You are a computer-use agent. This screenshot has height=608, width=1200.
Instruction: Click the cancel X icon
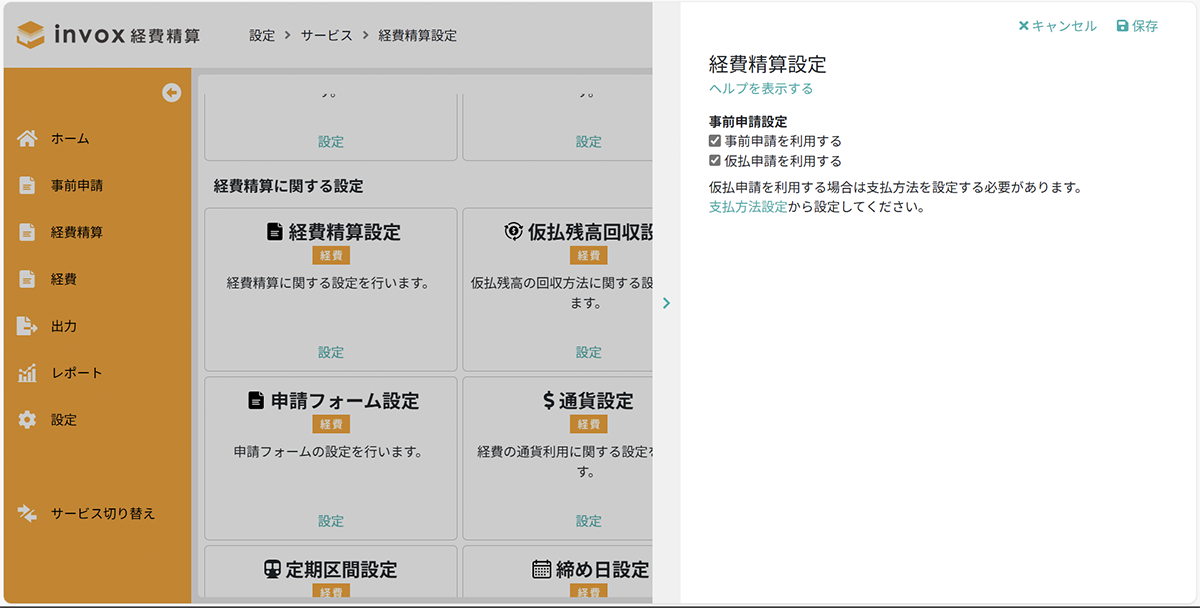coord(1023,26)
